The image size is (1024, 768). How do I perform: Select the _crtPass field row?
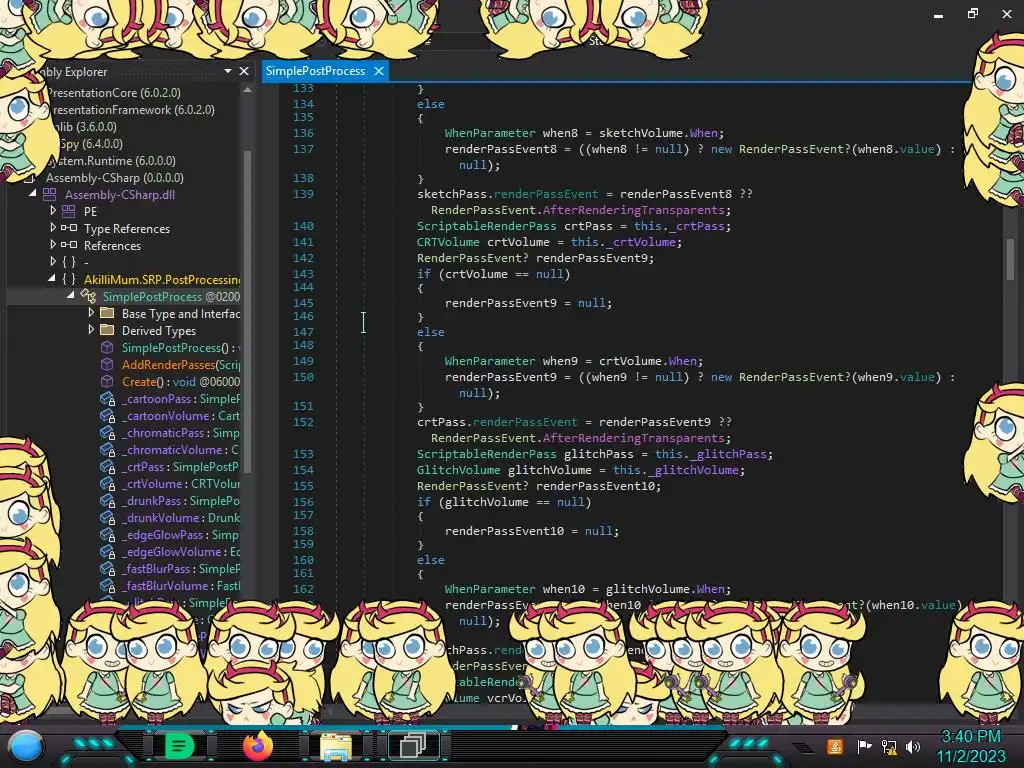180,466
